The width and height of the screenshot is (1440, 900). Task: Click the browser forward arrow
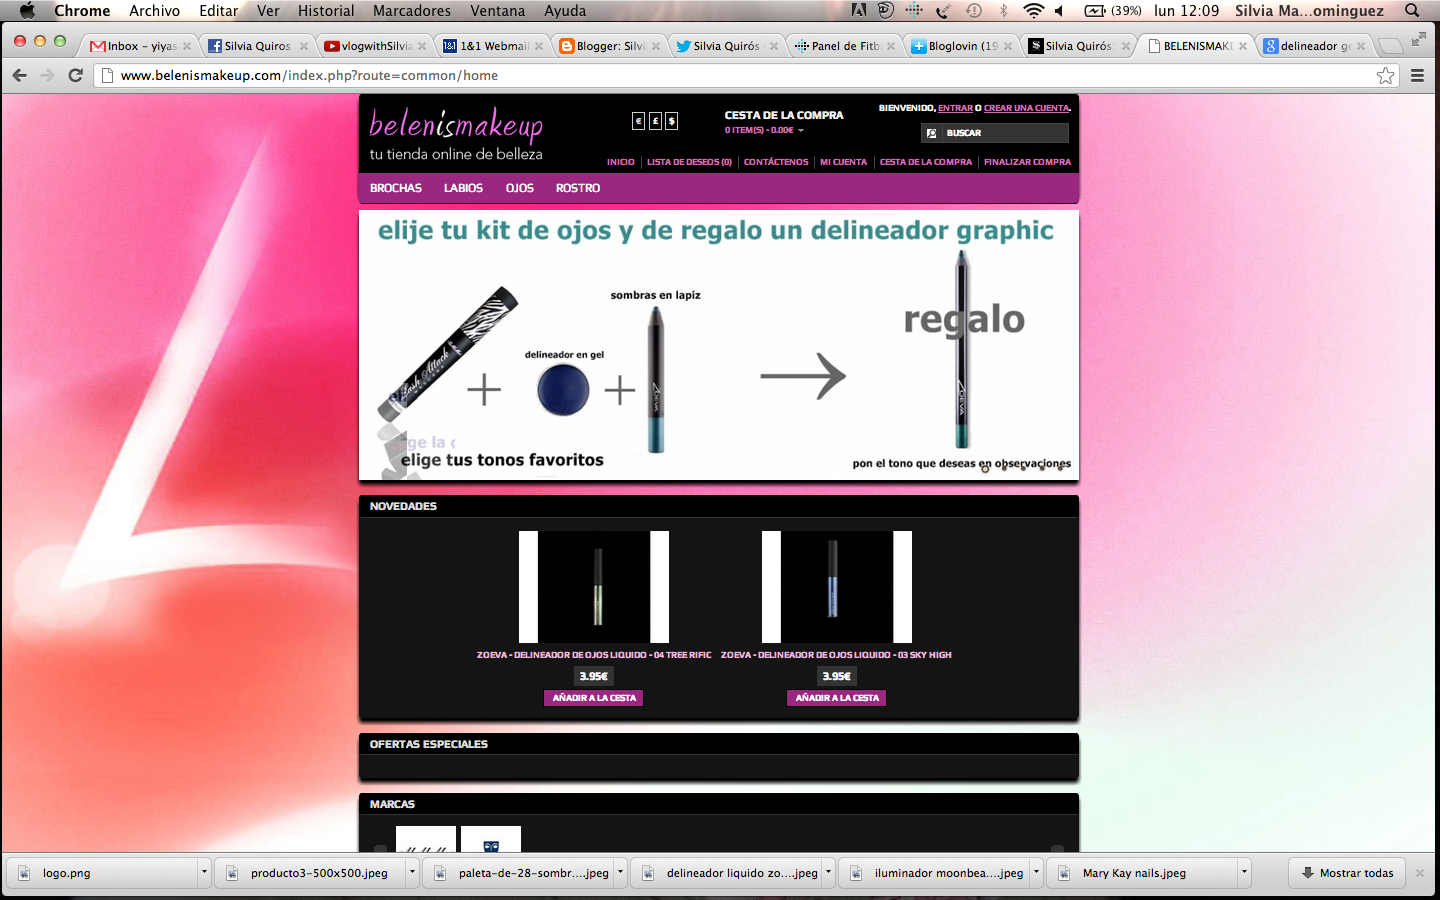47,75
